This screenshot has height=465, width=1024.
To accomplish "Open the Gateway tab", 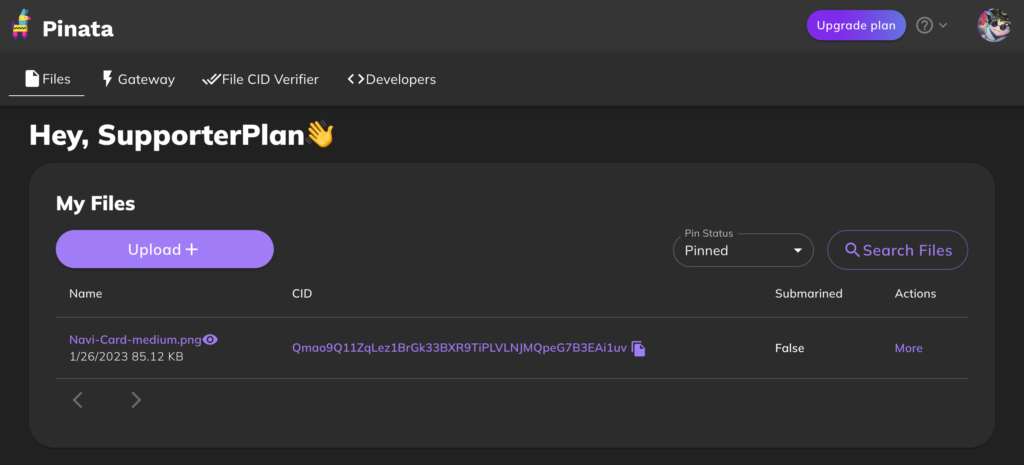I will coord(138,80).
